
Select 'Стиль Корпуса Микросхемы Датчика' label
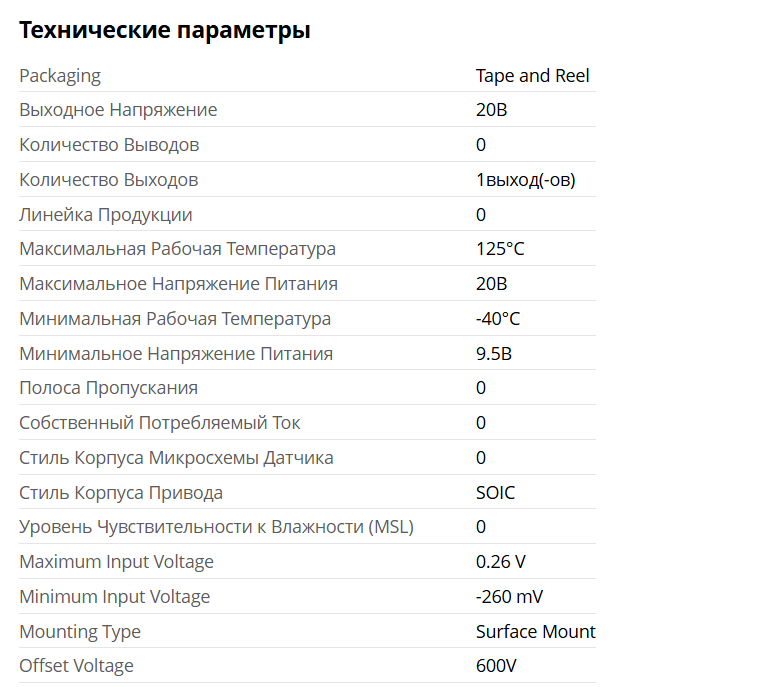tap(176, 458)
